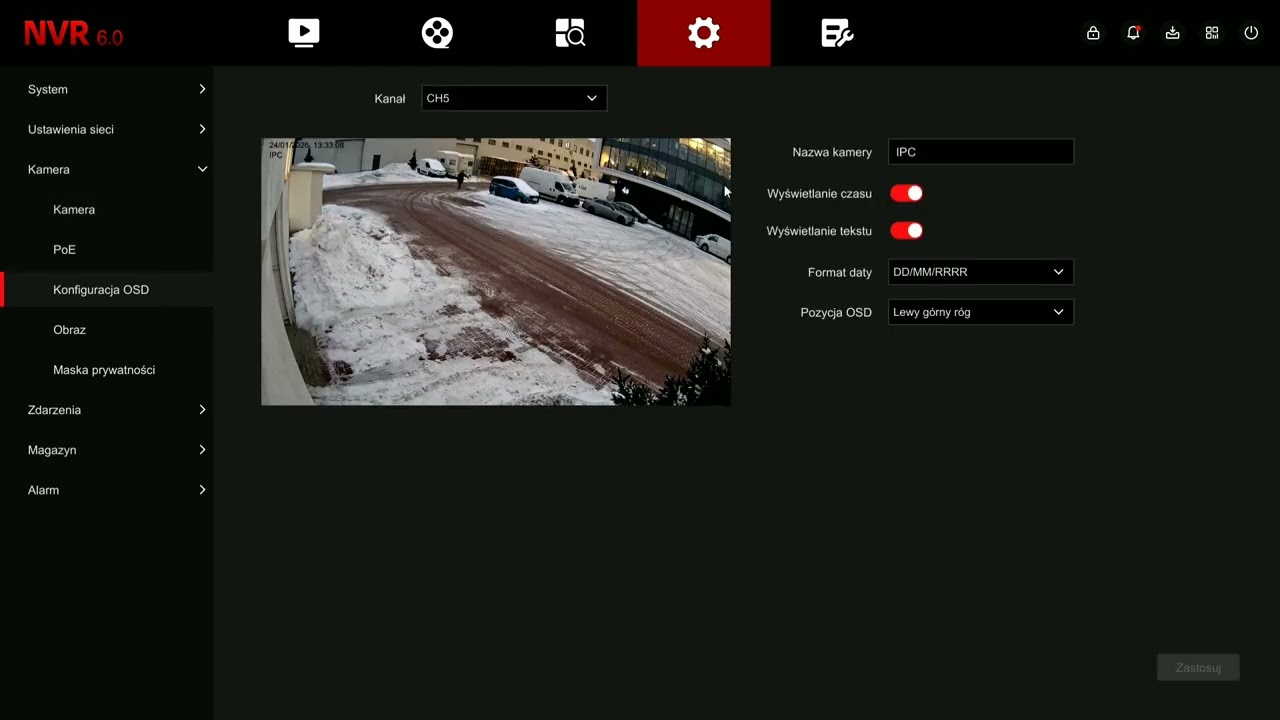The height and width of the screenshot is (720, 1280).
Task: Open the Format daty dropdown
Action: 981,272
